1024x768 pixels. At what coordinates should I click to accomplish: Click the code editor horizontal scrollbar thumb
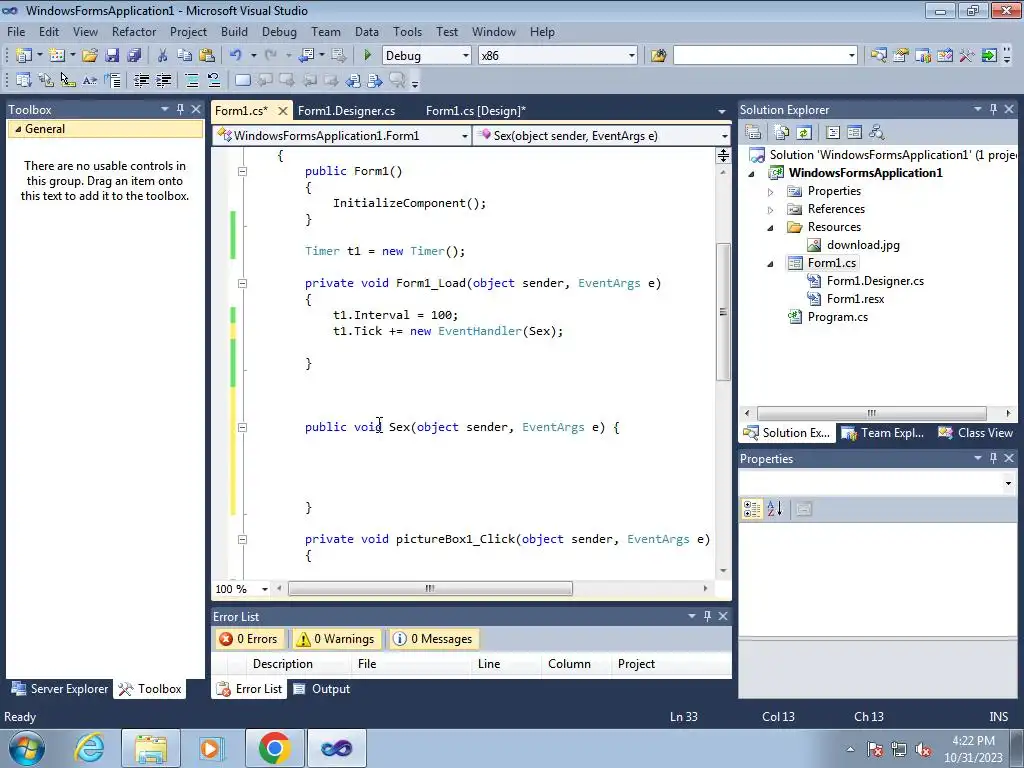pos(430,589)
